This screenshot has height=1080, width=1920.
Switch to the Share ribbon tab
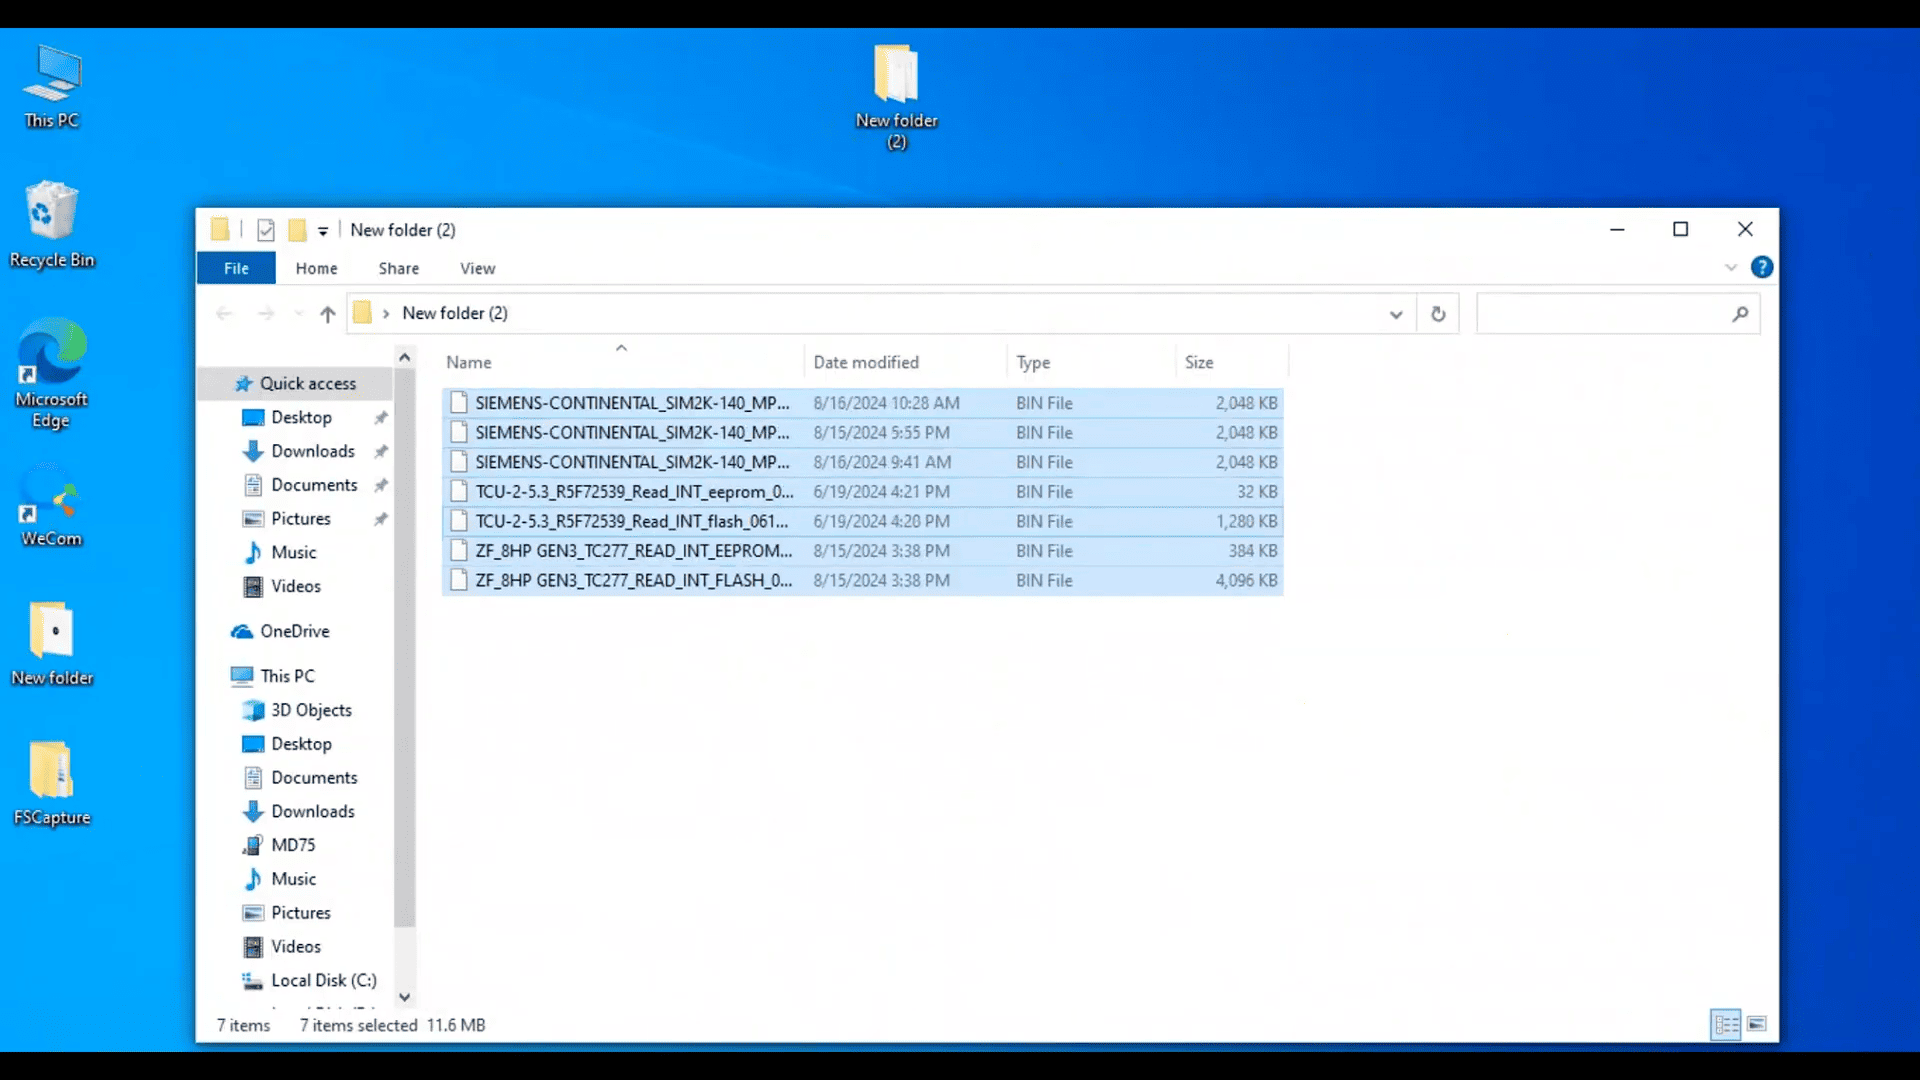(x=399, y=268)
